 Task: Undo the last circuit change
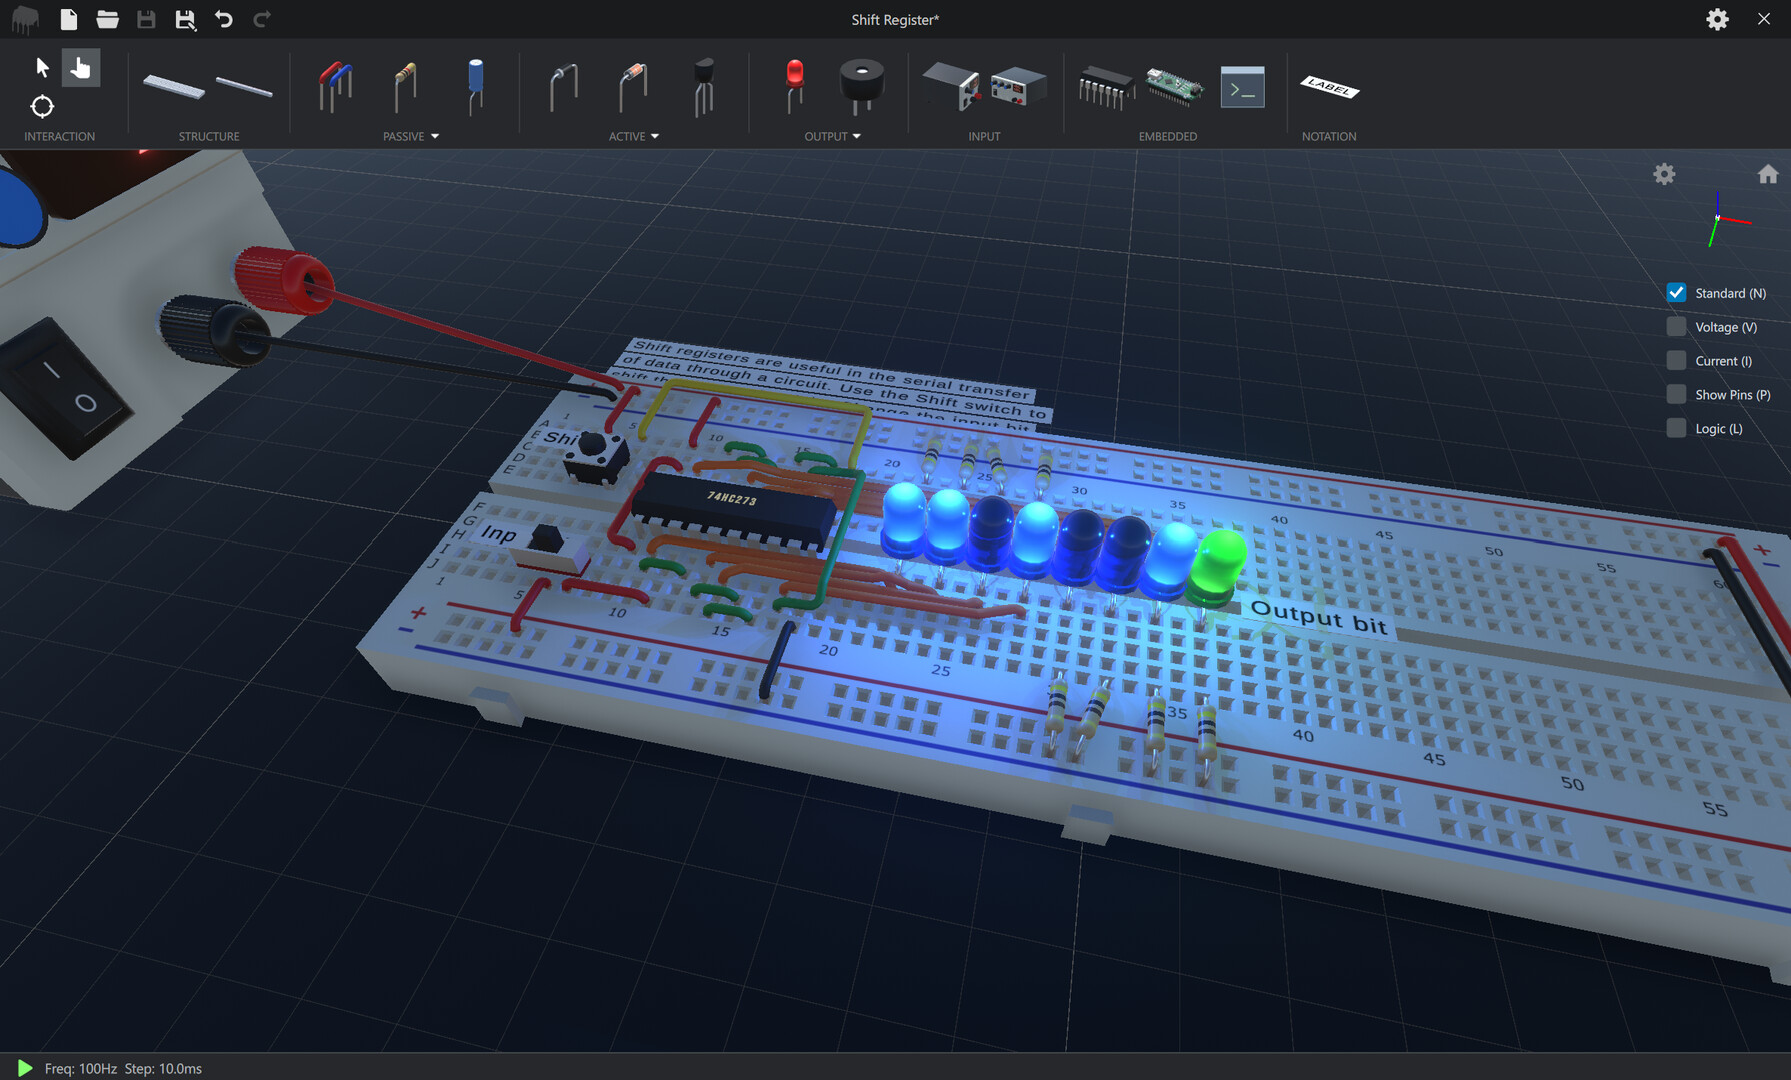tap(224, 18)
